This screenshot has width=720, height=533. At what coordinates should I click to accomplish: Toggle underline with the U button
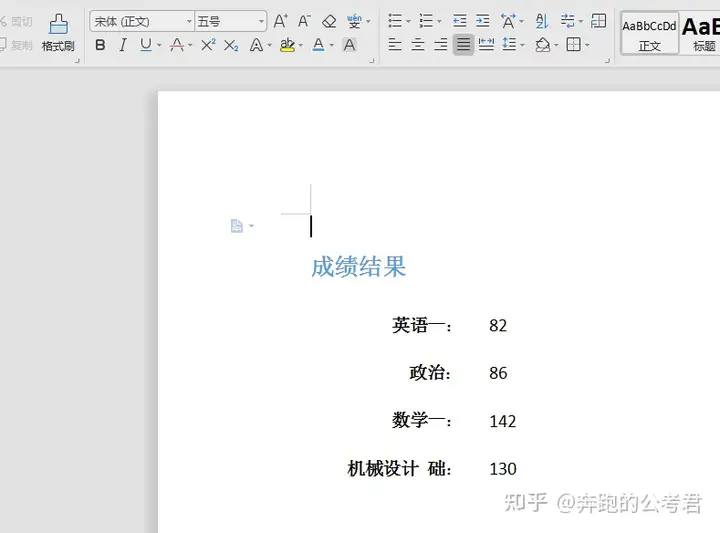[x=146, y=45]
